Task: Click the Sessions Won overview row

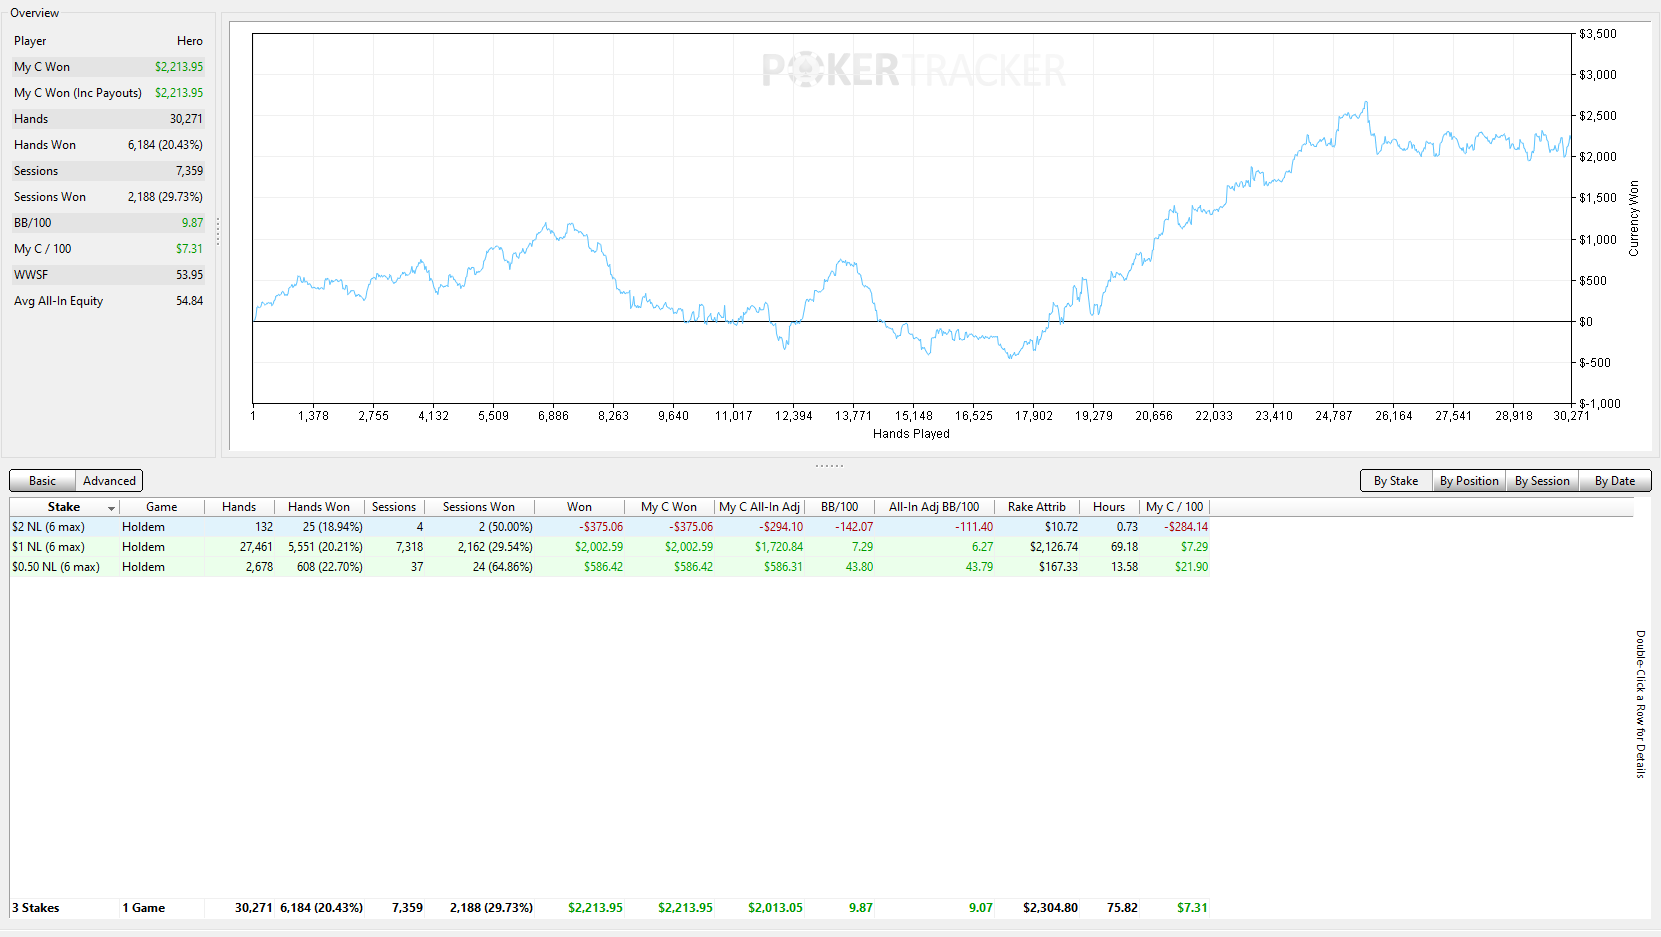Action: (108, 197)
